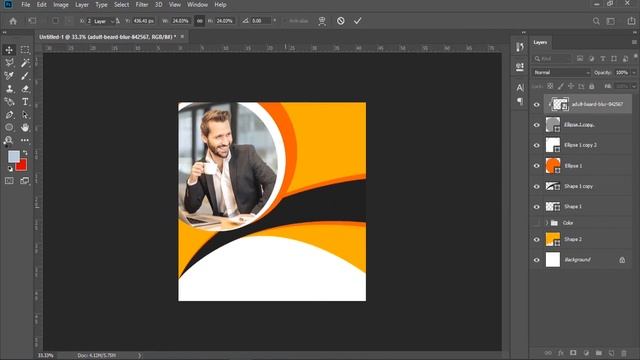Open the Fill slider dropdown arrow
This screenshot has height=360, width=640.
point(634,86)
